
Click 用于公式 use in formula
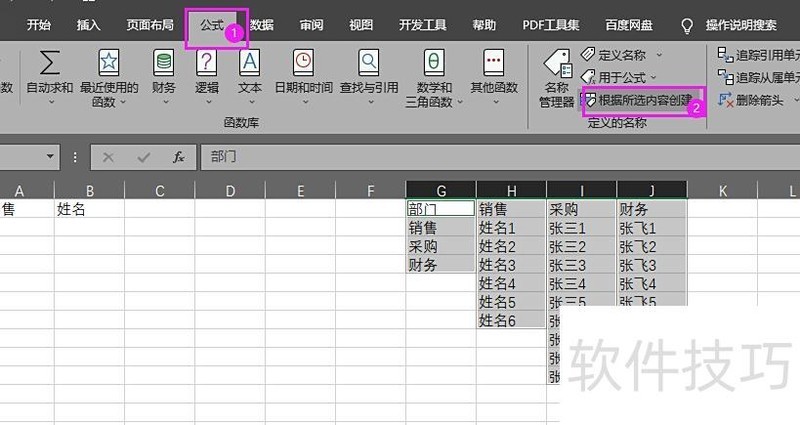(x=614, y=78)
